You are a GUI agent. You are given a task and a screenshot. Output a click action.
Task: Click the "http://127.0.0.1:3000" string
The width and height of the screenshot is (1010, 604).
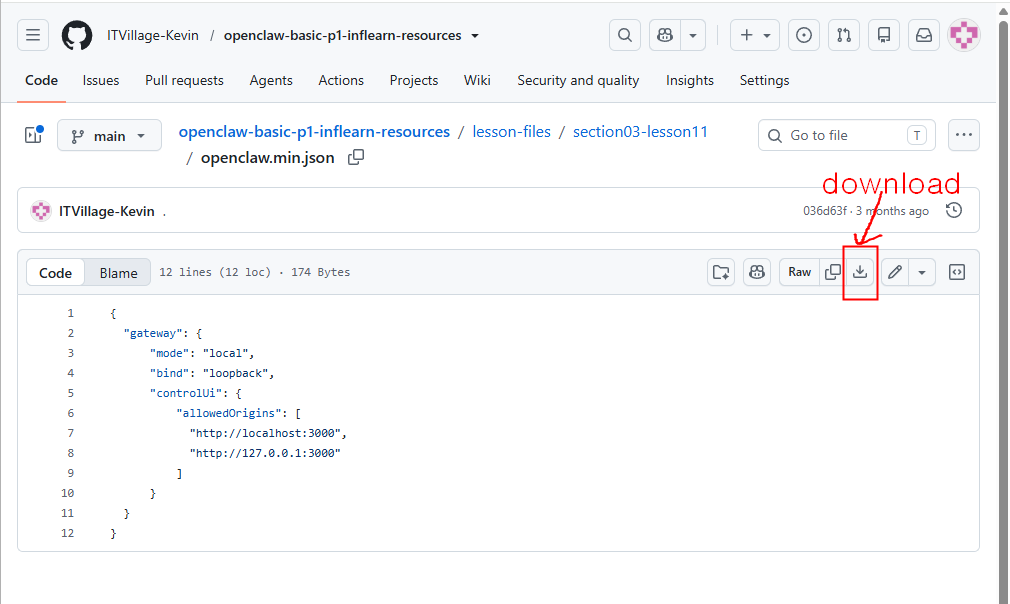pyautogui.click(x=265, y=453)
